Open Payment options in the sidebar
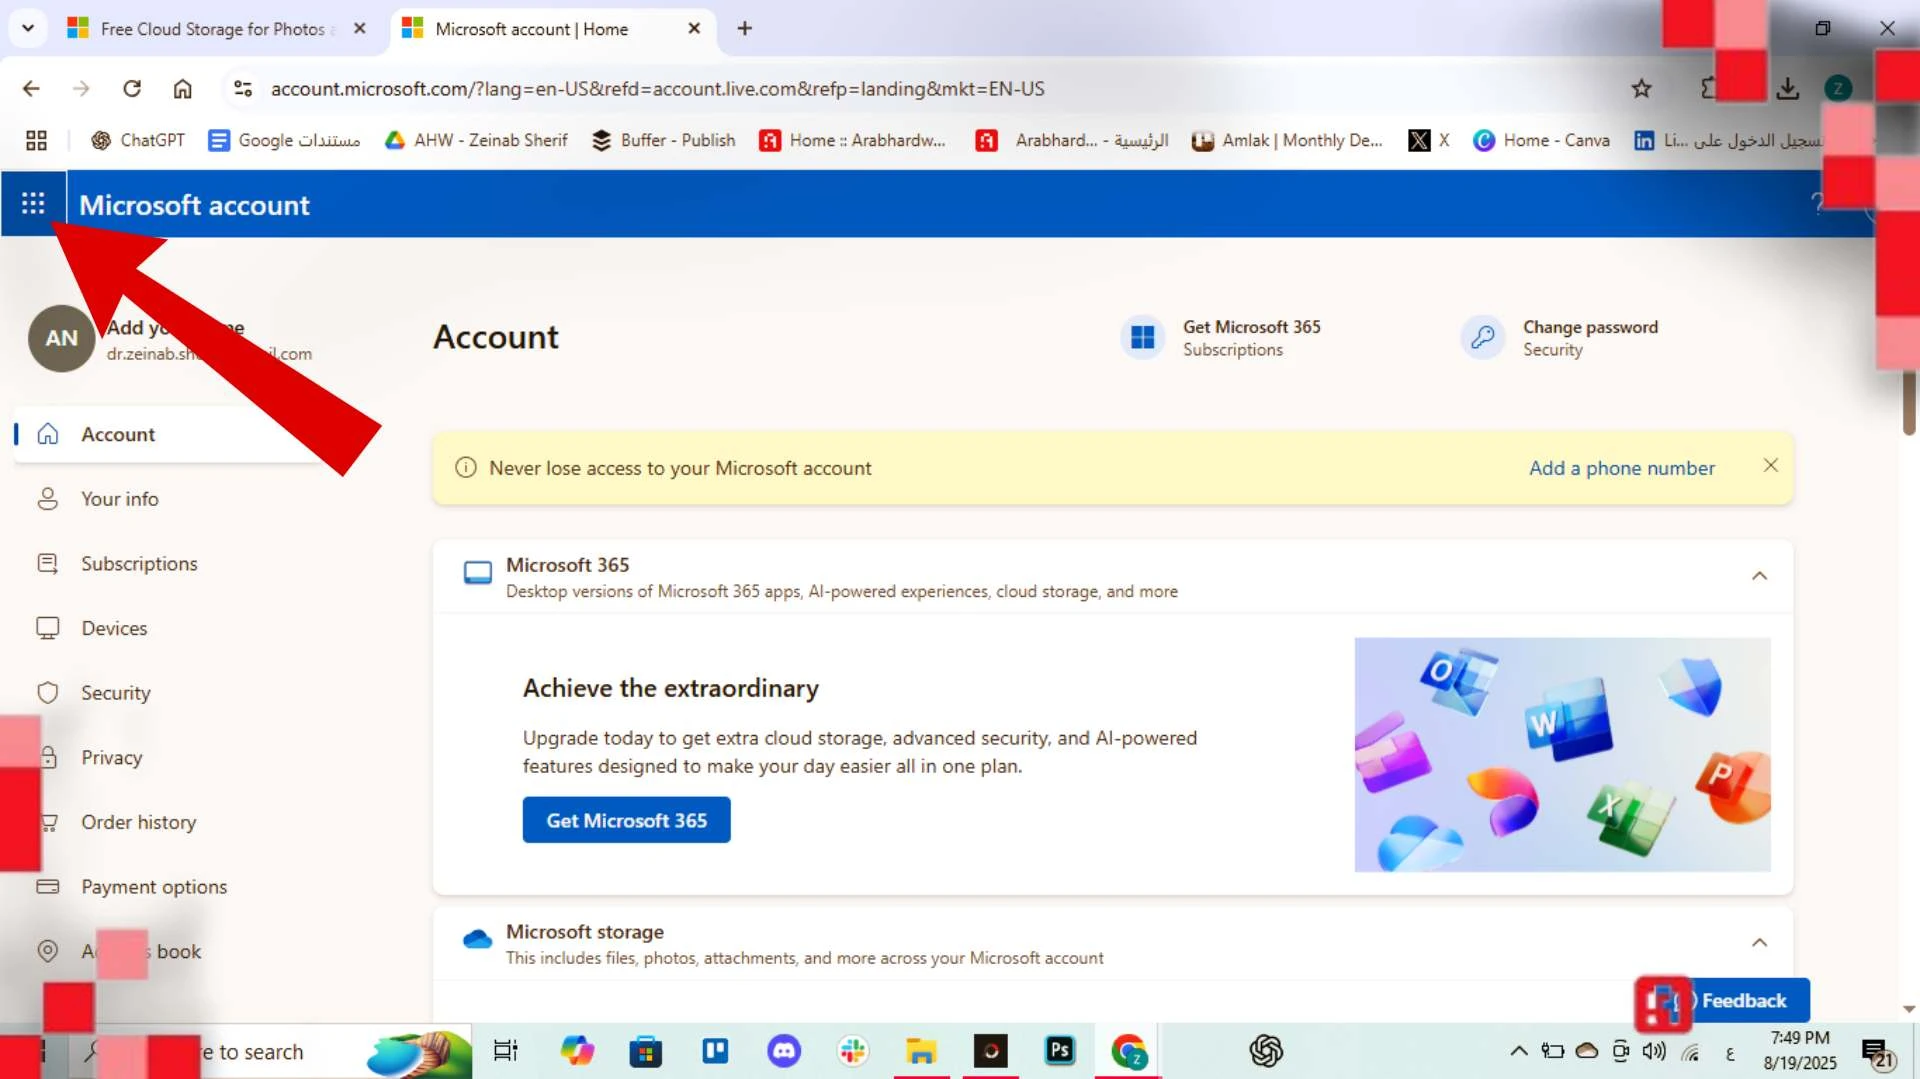 click(x=154, y=887)
